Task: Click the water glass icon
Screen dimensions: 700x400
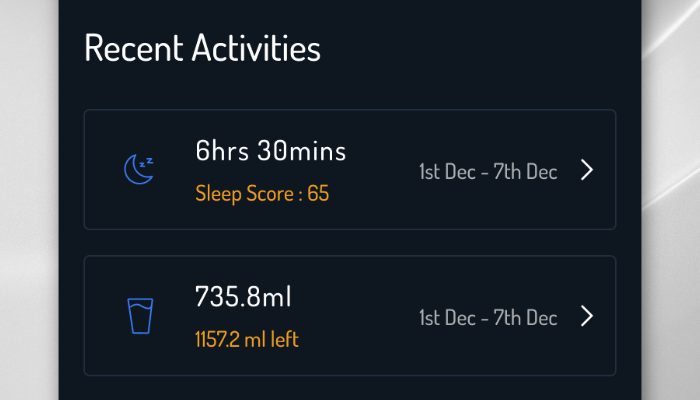Action: pyautogui.click(x=138, y=317)
